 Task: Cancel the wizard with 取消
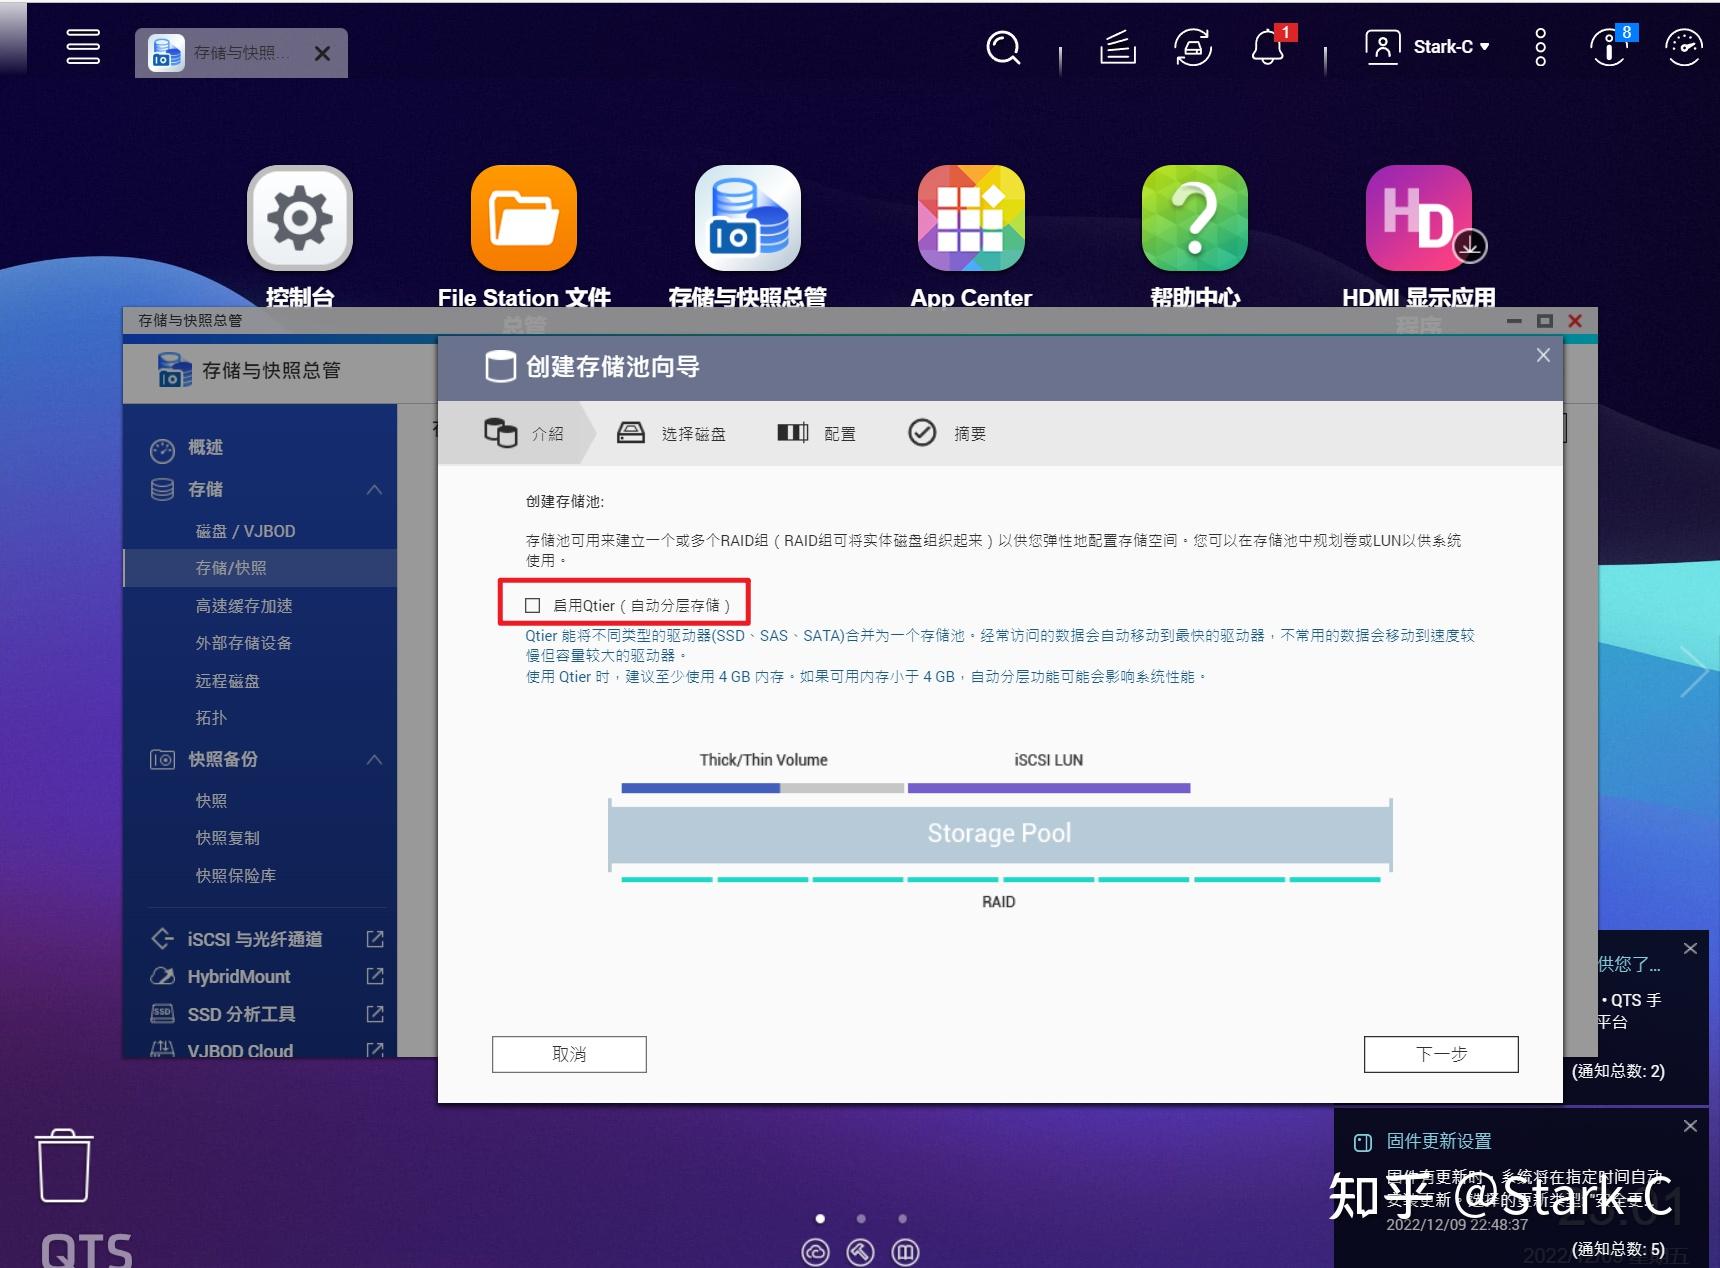click(x=568, y=1053)
